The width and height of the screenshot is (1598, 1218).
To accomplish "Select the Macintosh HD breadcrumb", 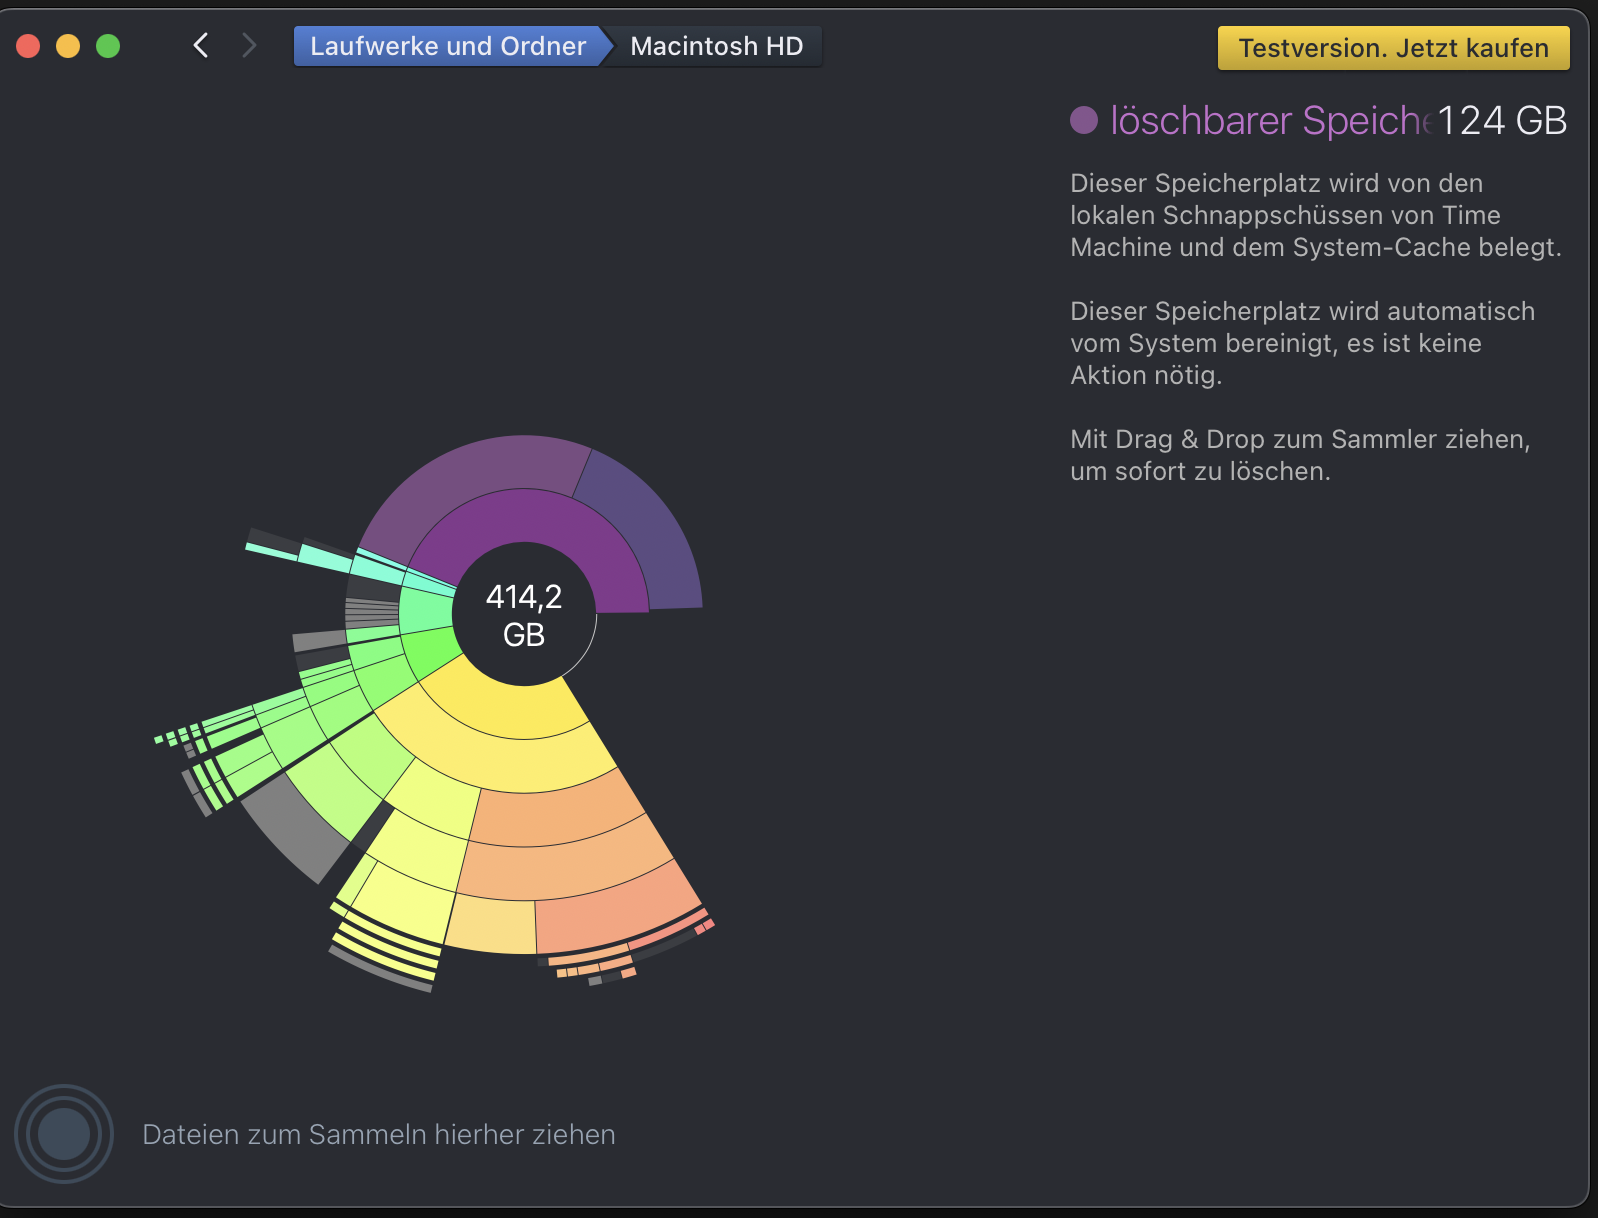I will 716,46.
